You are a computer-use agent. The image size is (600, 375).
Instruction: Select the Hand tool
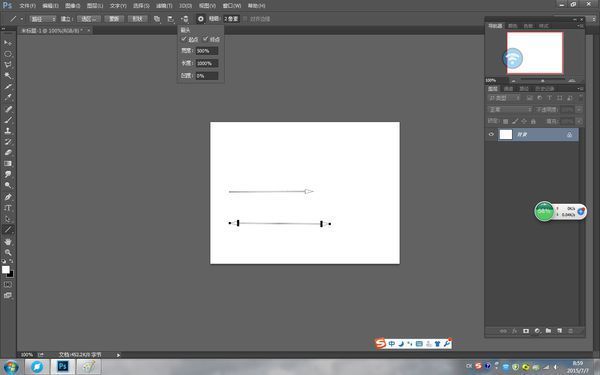click(x=8, y=242)
